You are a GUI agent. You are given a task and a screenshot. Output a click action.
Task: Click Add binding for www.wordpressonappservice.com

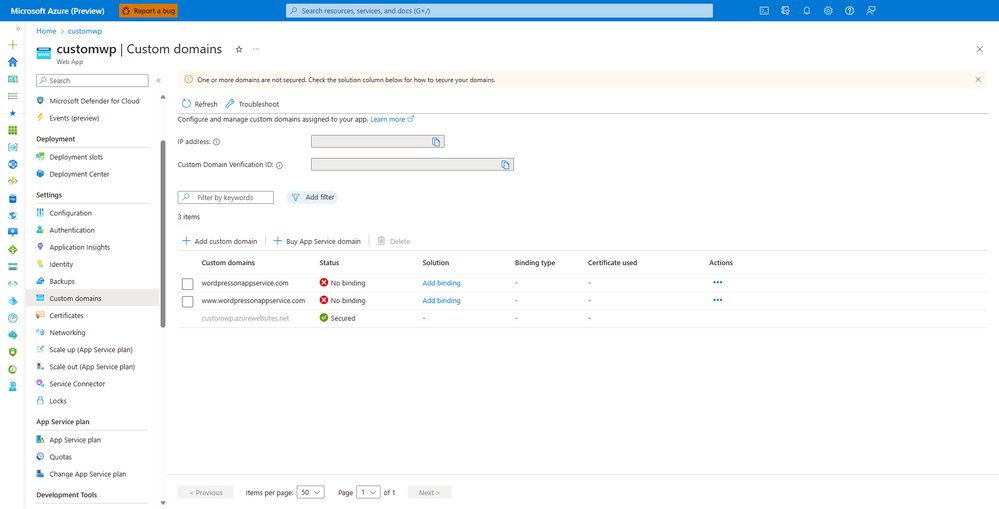point(442,300)
